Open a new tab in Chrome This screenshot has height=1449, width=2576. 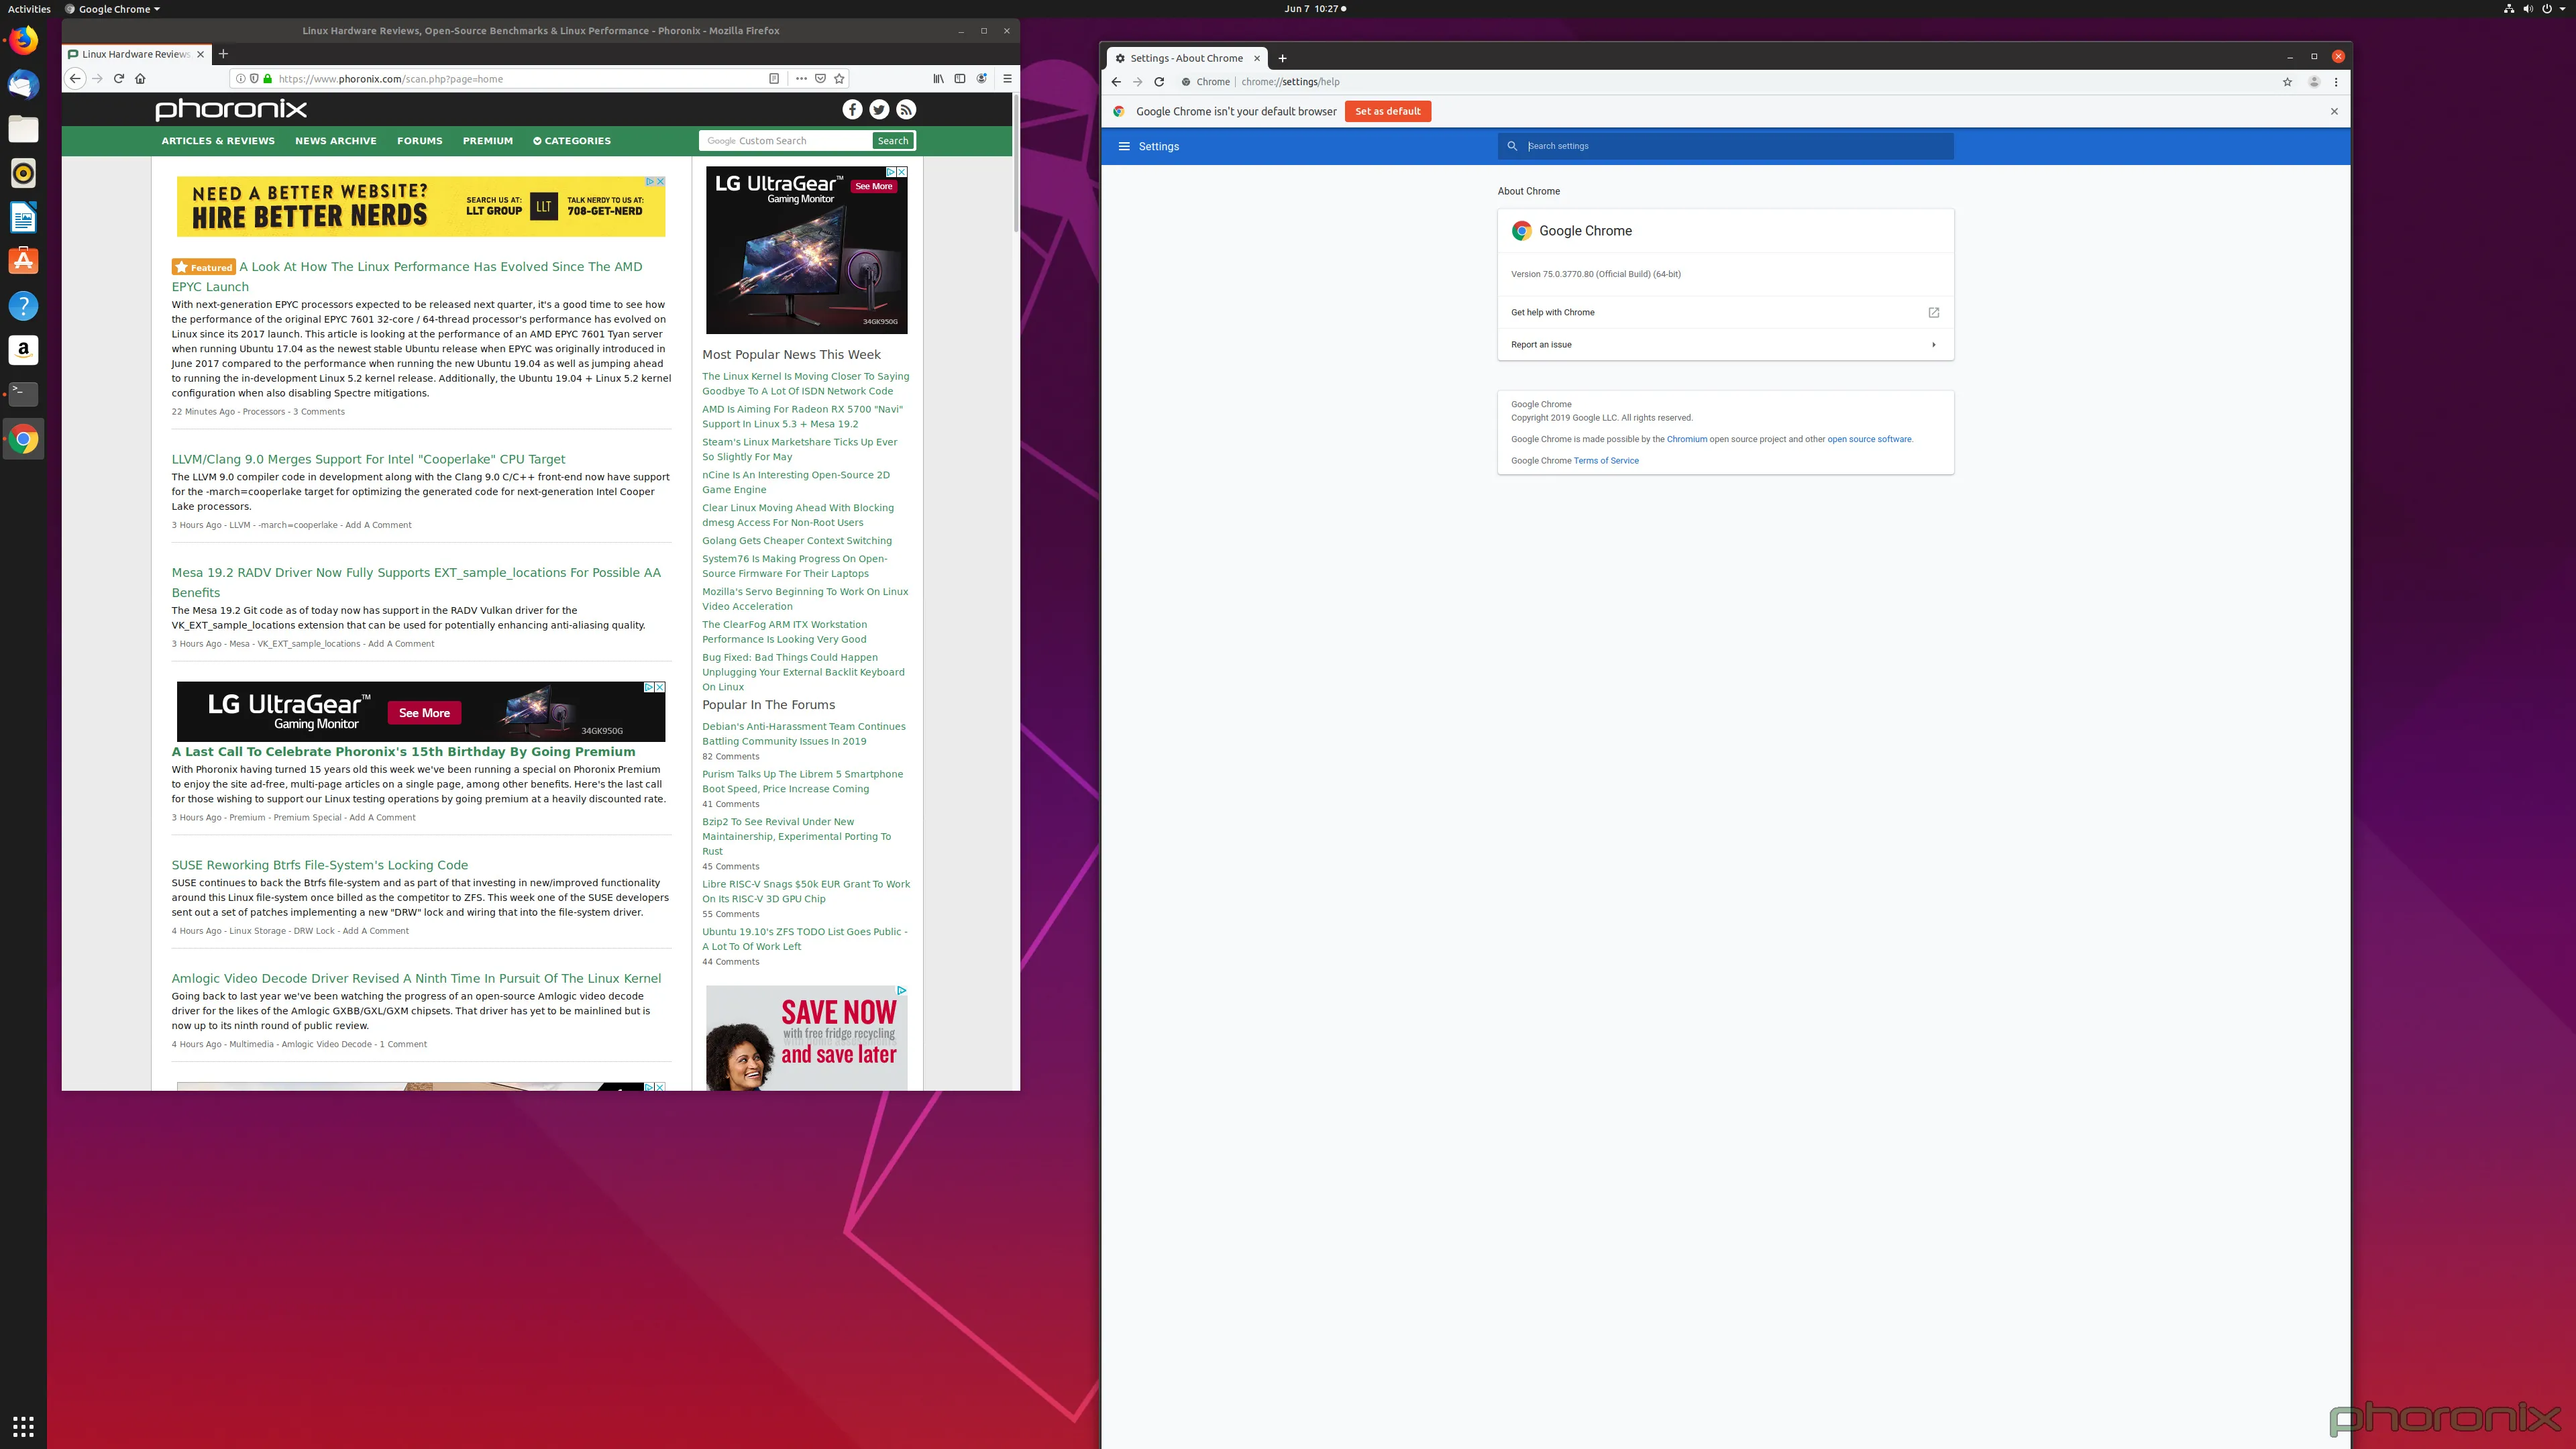click(1282, 58)
